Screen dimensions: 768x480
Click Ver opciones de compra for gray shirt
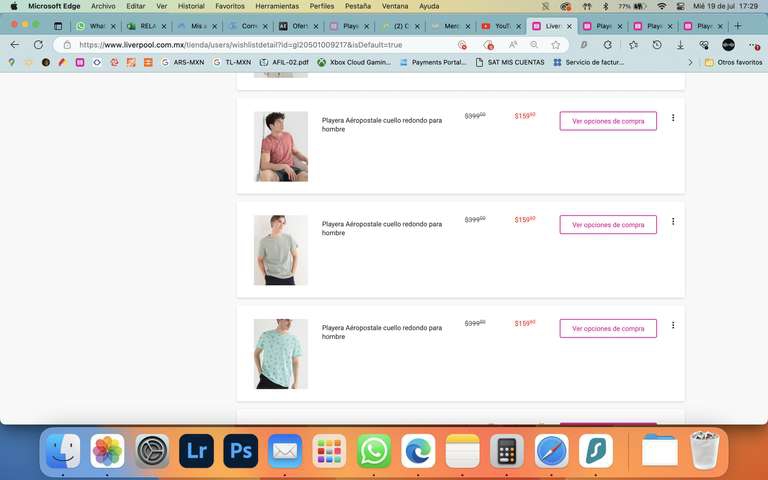[608, 225]
